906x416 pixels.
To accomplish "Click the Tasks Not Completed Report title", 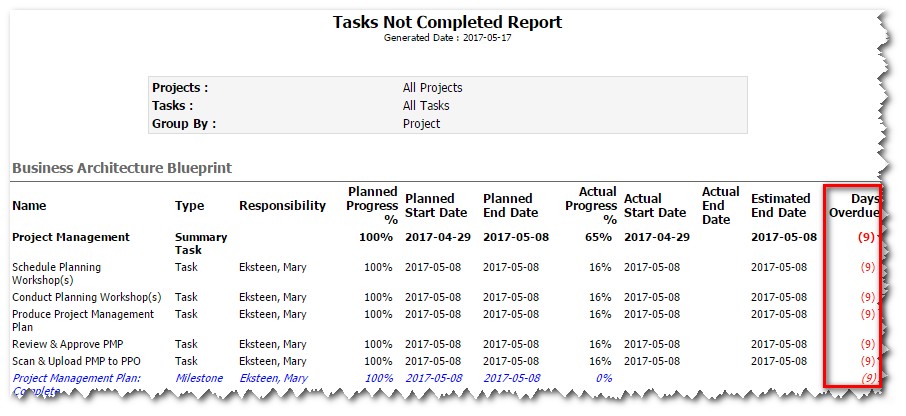I will pos(447,23).
